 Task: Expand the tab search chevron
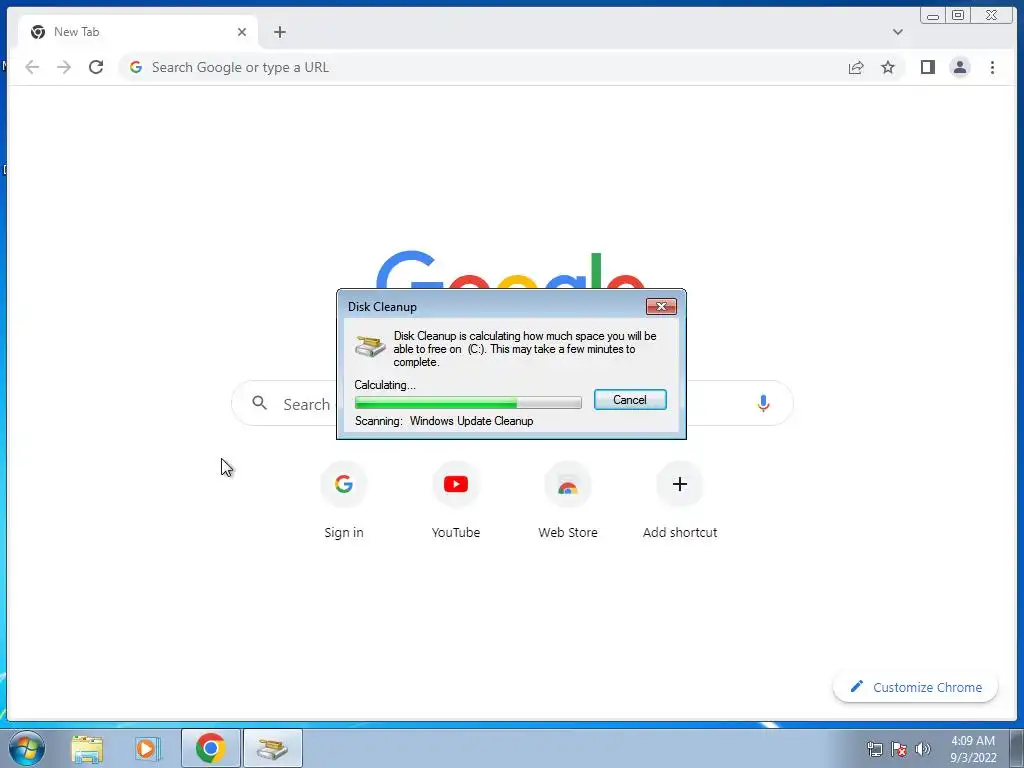(x=898, y=32)
